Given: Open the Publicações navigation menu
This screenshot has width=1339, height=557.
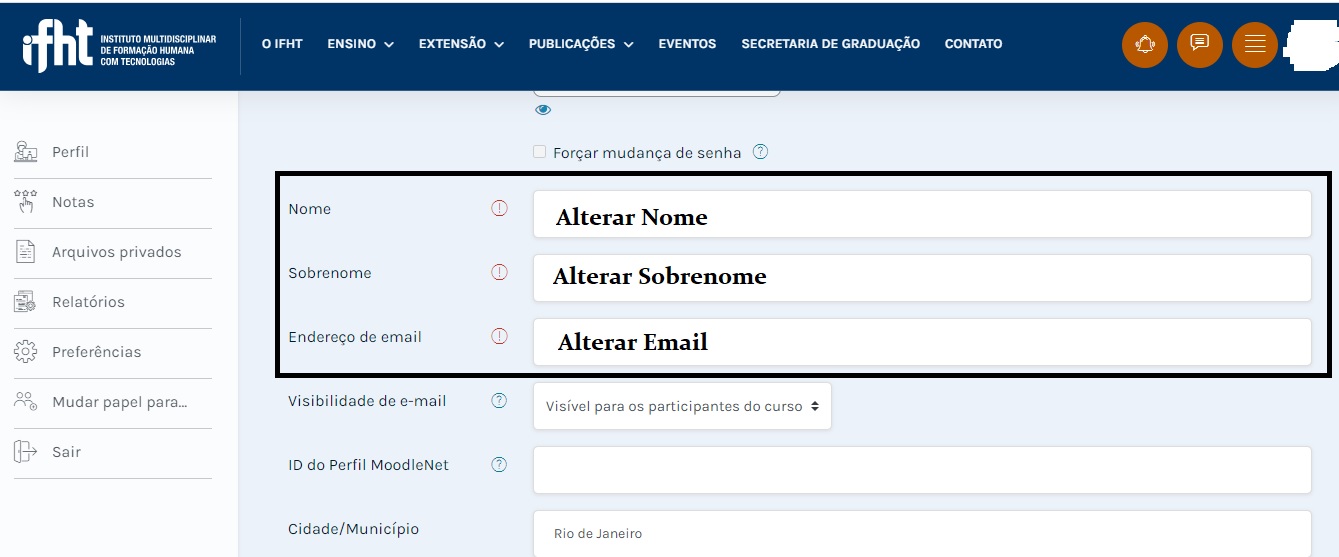Looking at the screenshot, I should (581, 44).
